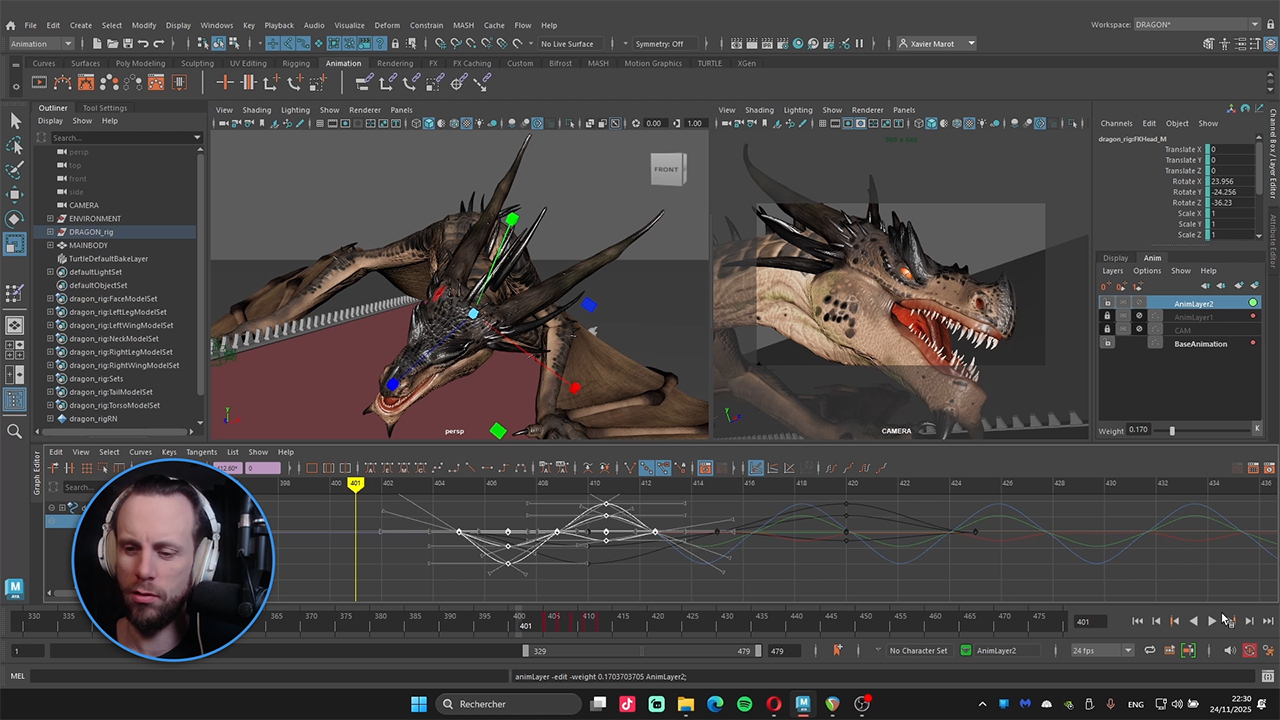Unlock the AnimLayer1 layer

pyautogui.click(x=1107, y=316)
